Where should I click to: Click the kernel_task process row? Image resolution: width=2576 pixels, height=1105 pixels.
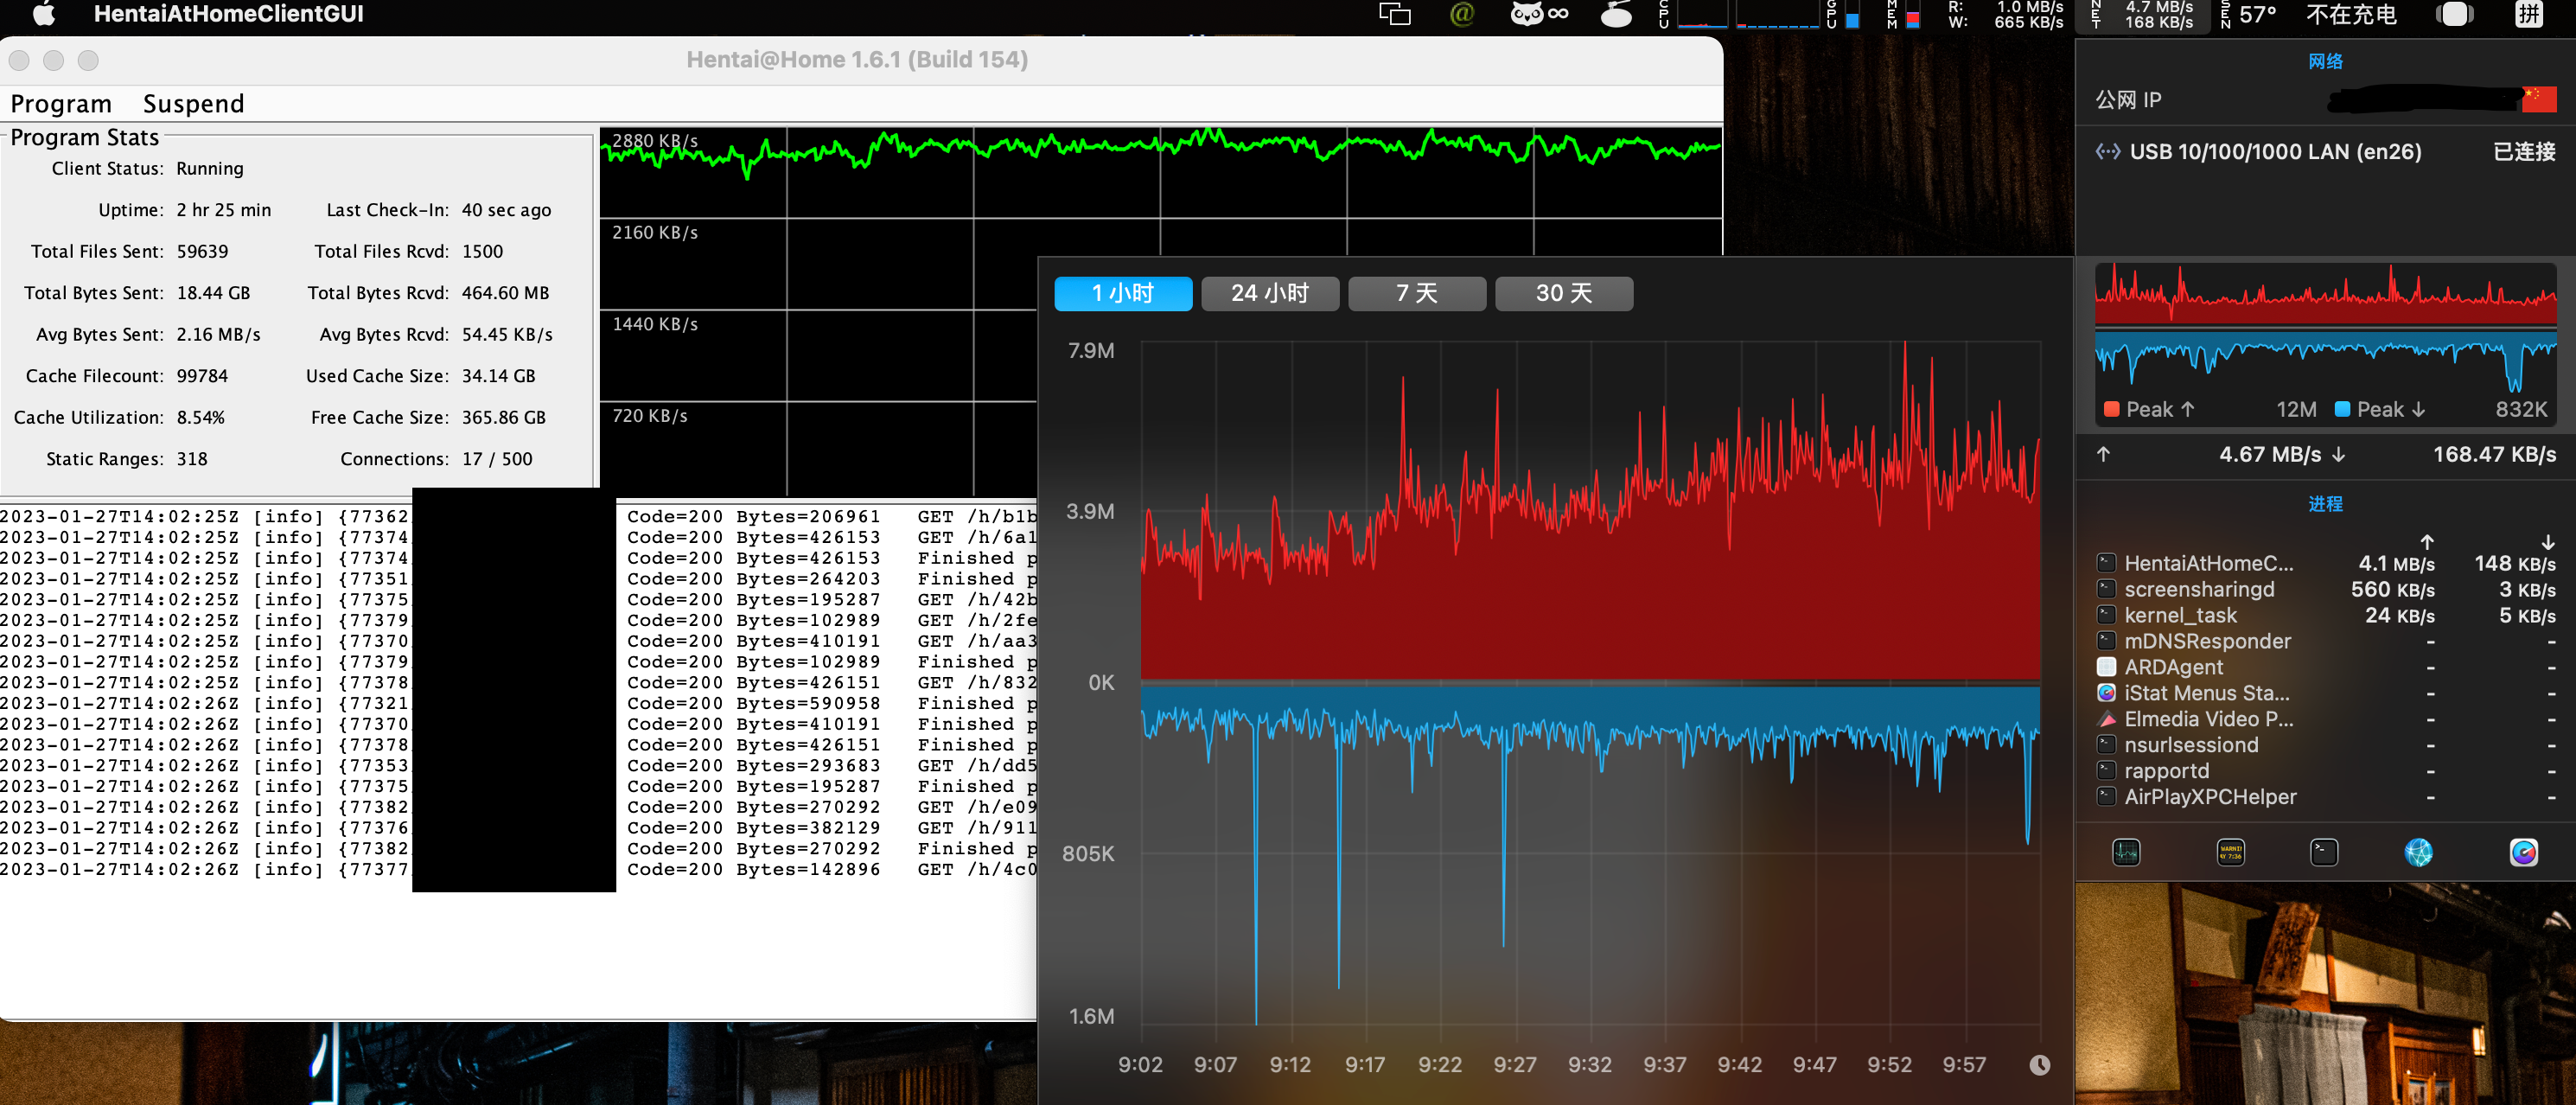click(x=2325, y=615)
